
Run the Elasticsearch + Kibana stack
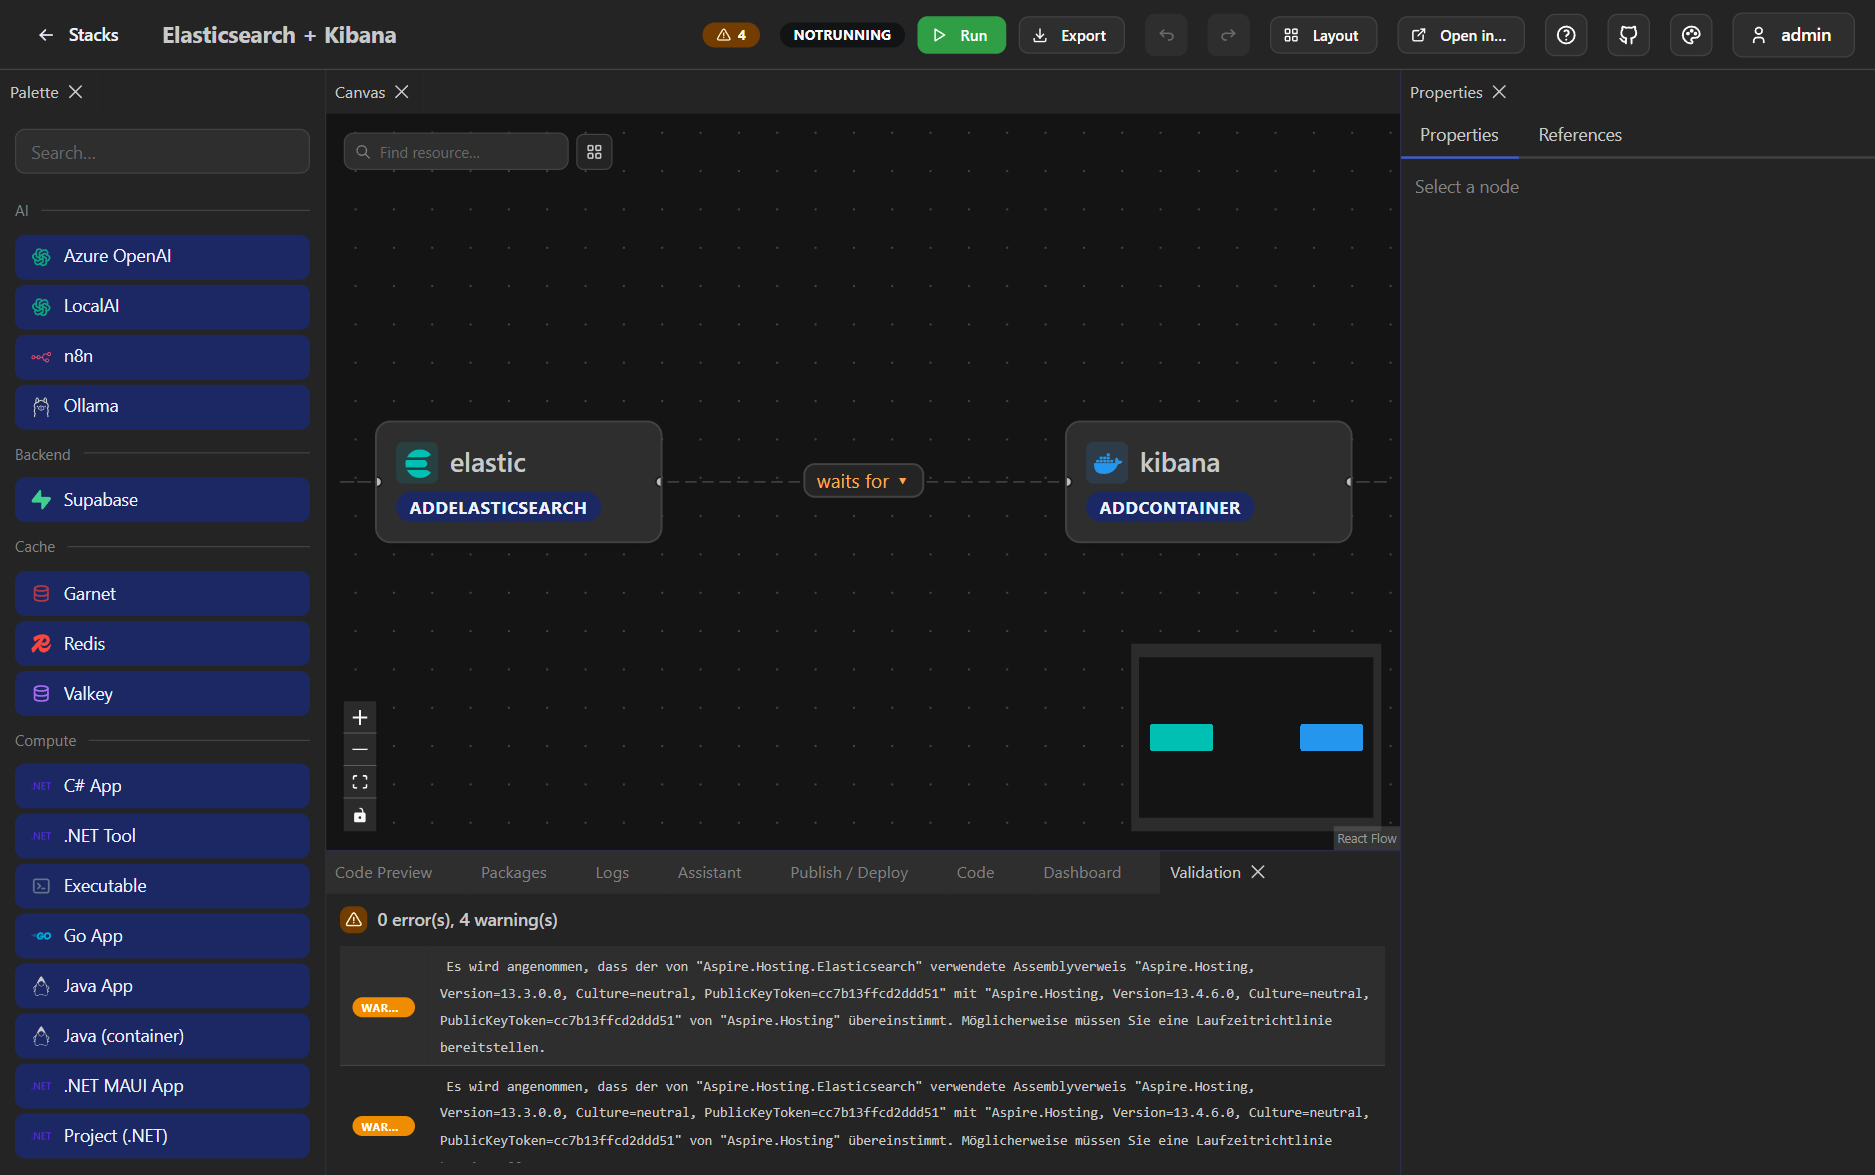click(961, 35)
